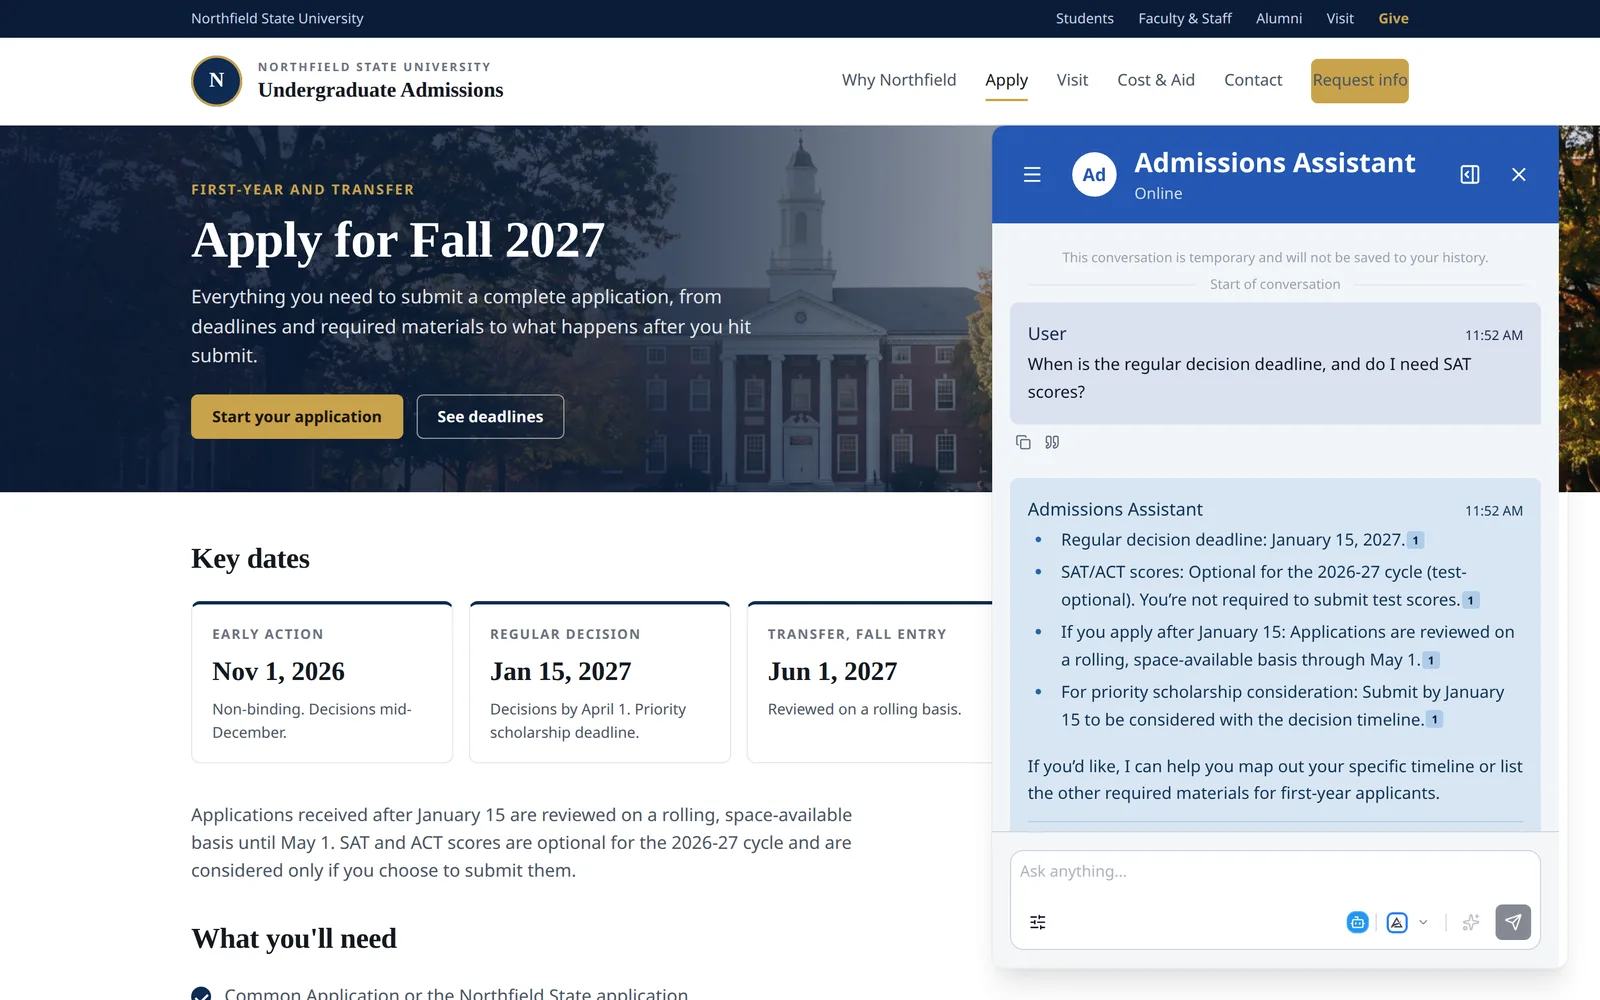Screen dimensions: 1600x1000
Task: Click the 'Online' status text
Action: pos(1158,194)
